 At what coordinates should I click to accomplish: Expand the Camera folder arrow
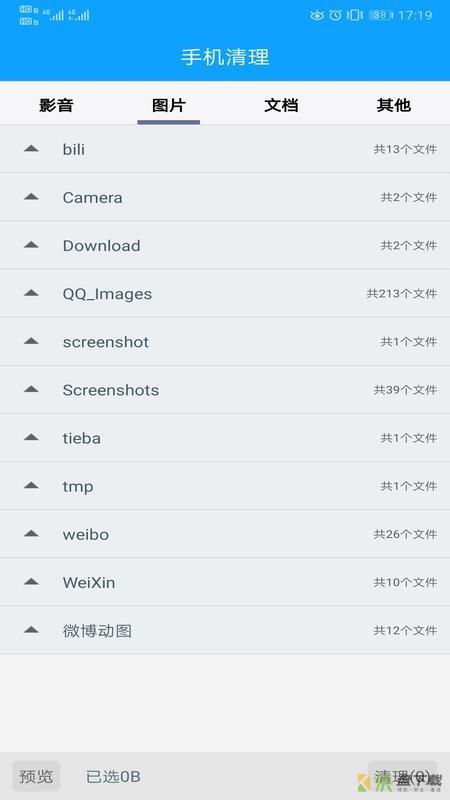click(31, 197)
